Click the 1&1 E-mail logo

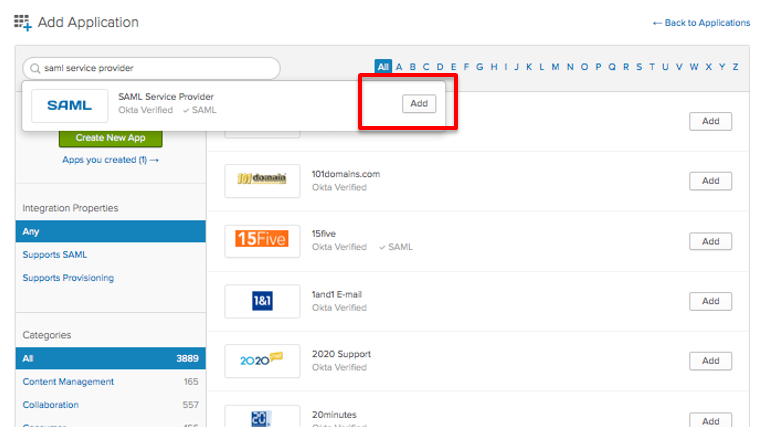(x=262, y=300)
